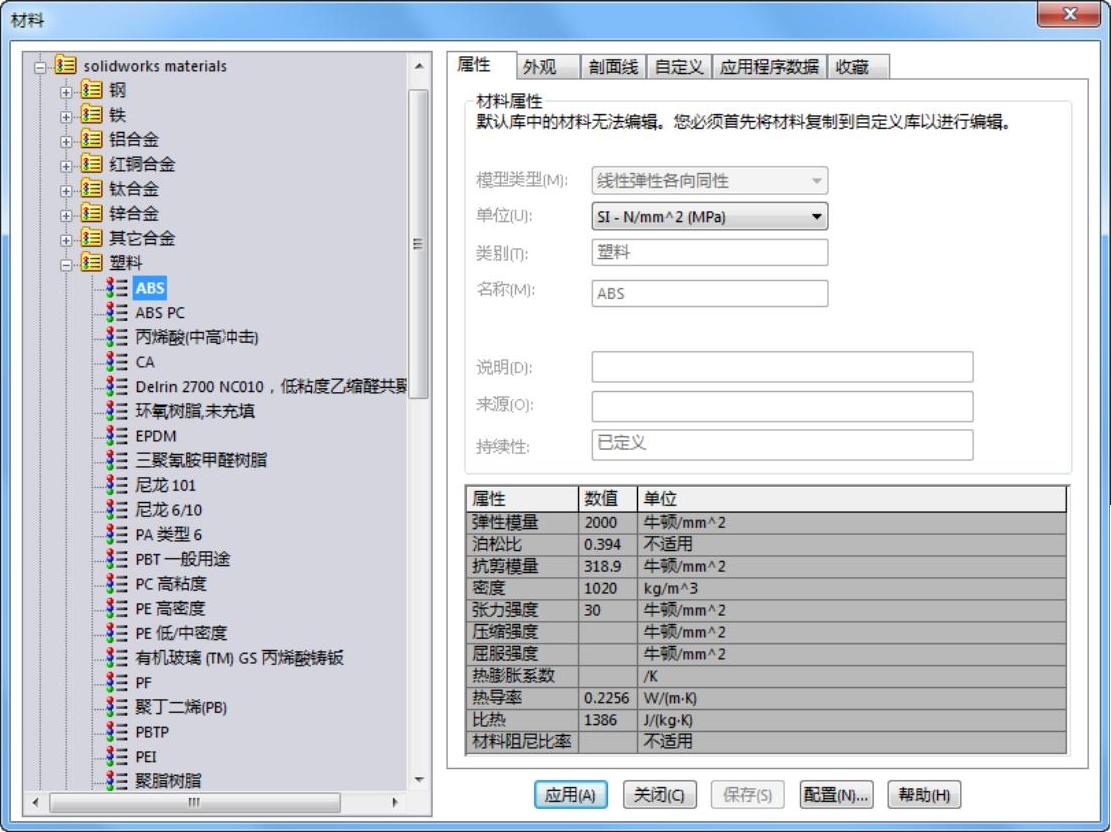This screenshot has height=832, width=1111.
Task: Click the 其它合金 folder icon
Action: (x=91, y=238)
